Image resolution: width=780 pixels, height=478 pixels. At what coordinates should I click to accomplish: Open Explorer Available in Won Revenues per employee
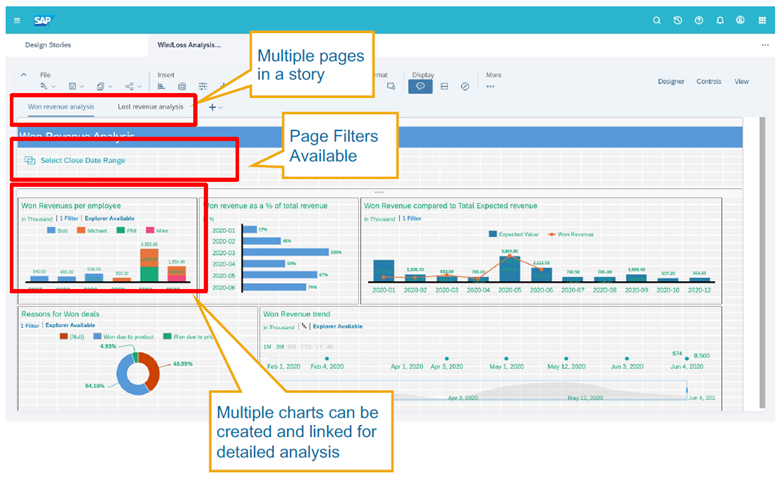click(x=109, y=218)
